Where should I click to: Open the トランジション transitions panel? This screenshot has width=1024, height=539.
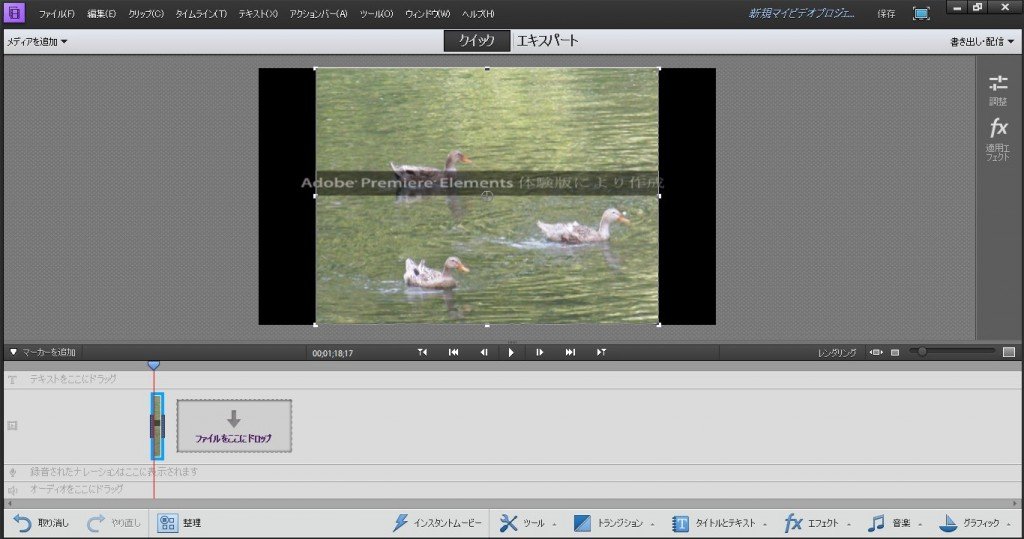(x=615, y=523)
